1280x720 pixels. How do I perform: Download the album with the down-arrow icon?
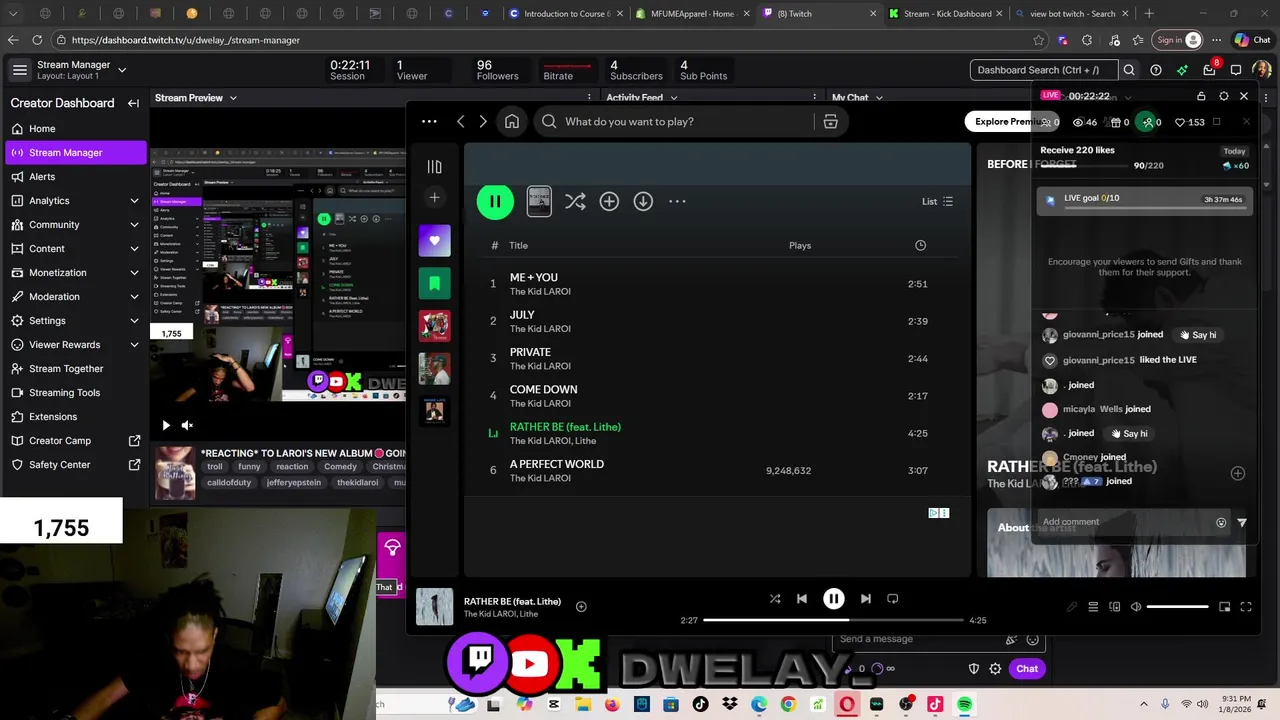point(643,201)
